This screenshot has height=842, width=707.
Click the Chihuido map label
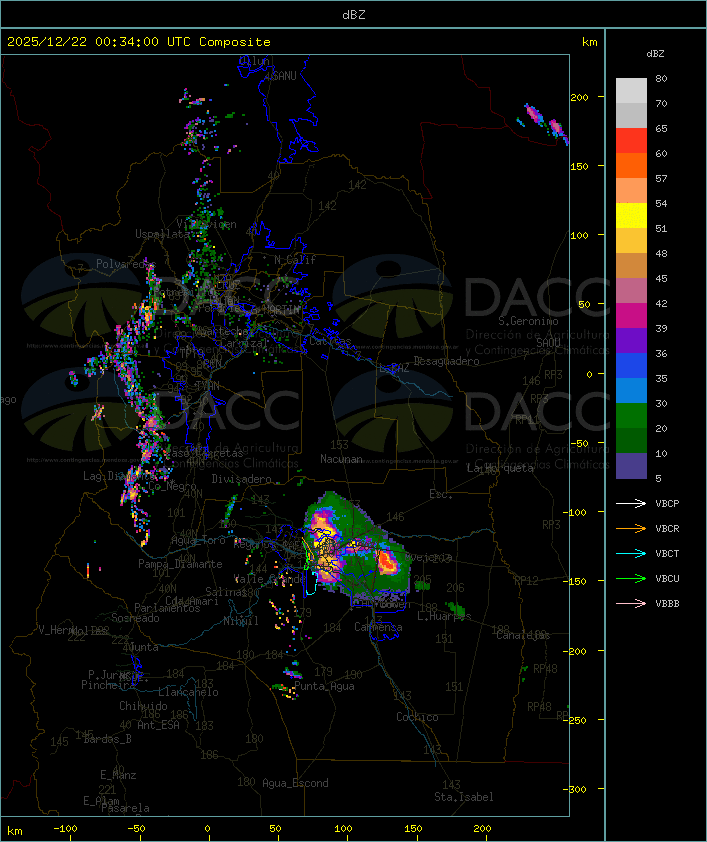[x=143, y=706]
